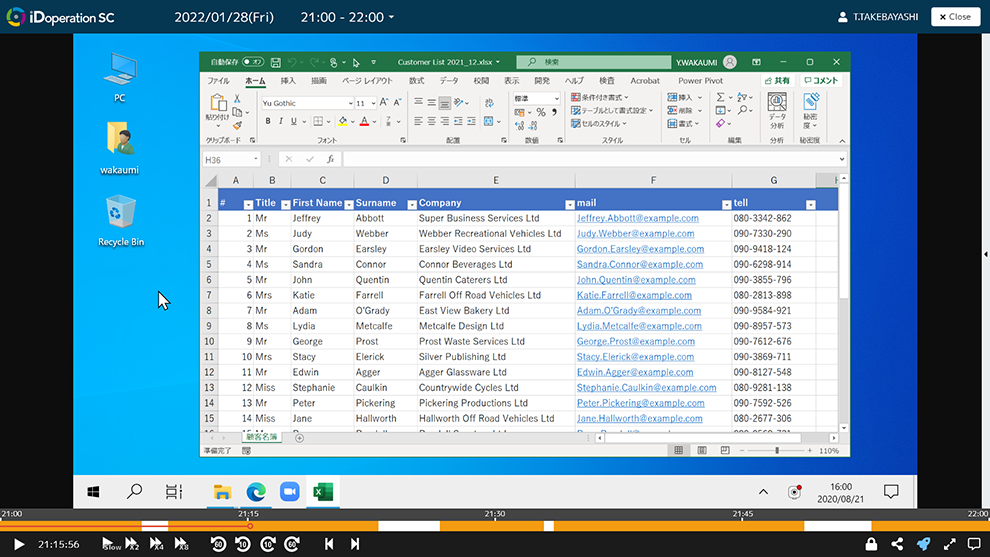Jump to the 21:30 mark on timeline
990x557 pixels.
pyautogui.click(x=494, y=514)
